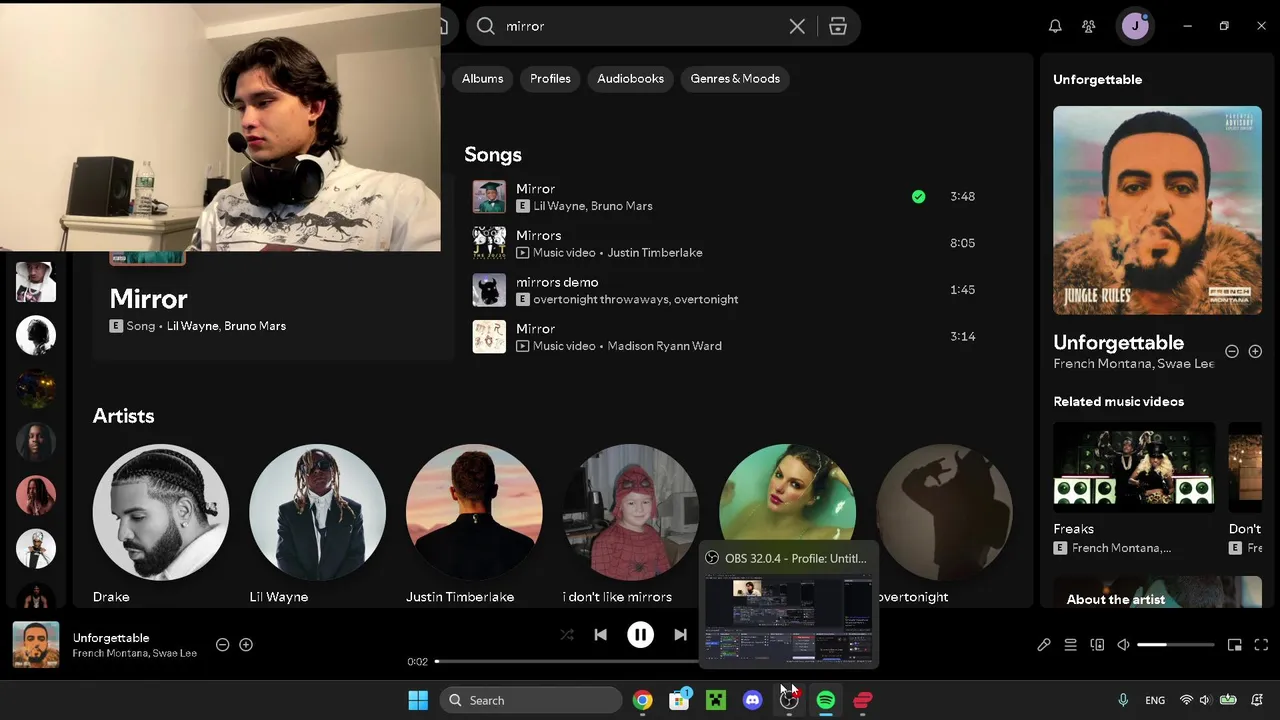Click the Unforgettable title in the side panel
Image resolution: width=1280 pixels, height=720 pixels.
pyautogui.click(x=1118, y=342)
